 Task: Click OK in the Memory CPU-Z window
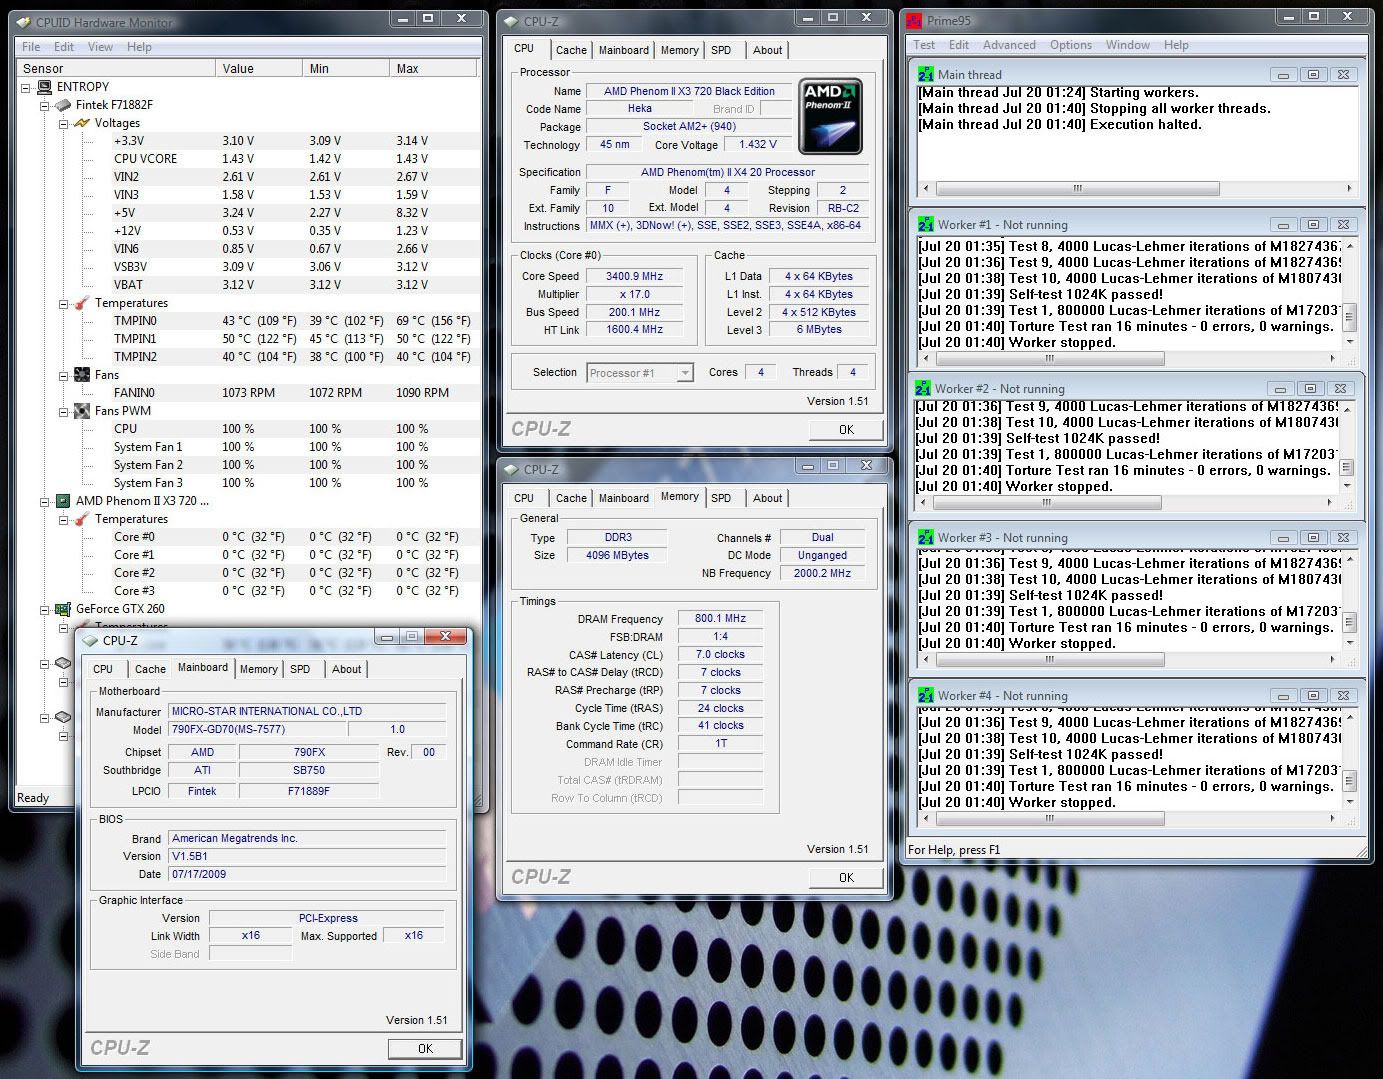[x=846, y=878]
